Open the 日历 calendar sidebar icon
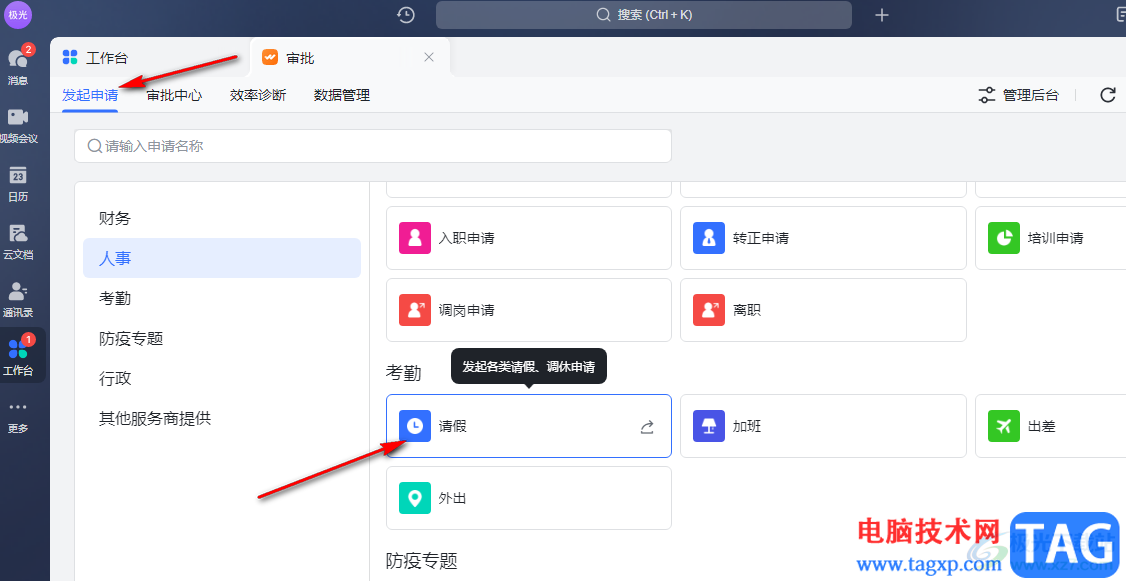 pos(18,183)
